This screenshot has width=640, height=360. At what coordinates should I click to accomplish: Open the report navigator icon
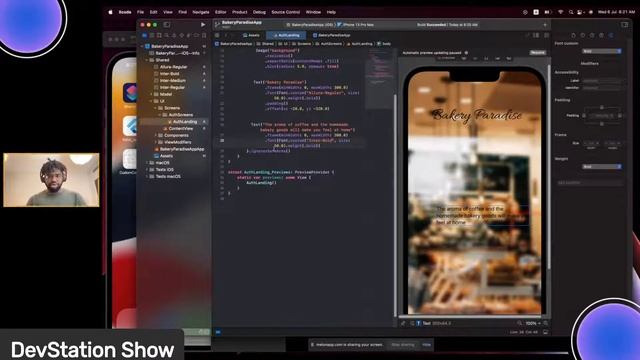tap(204, 36)
